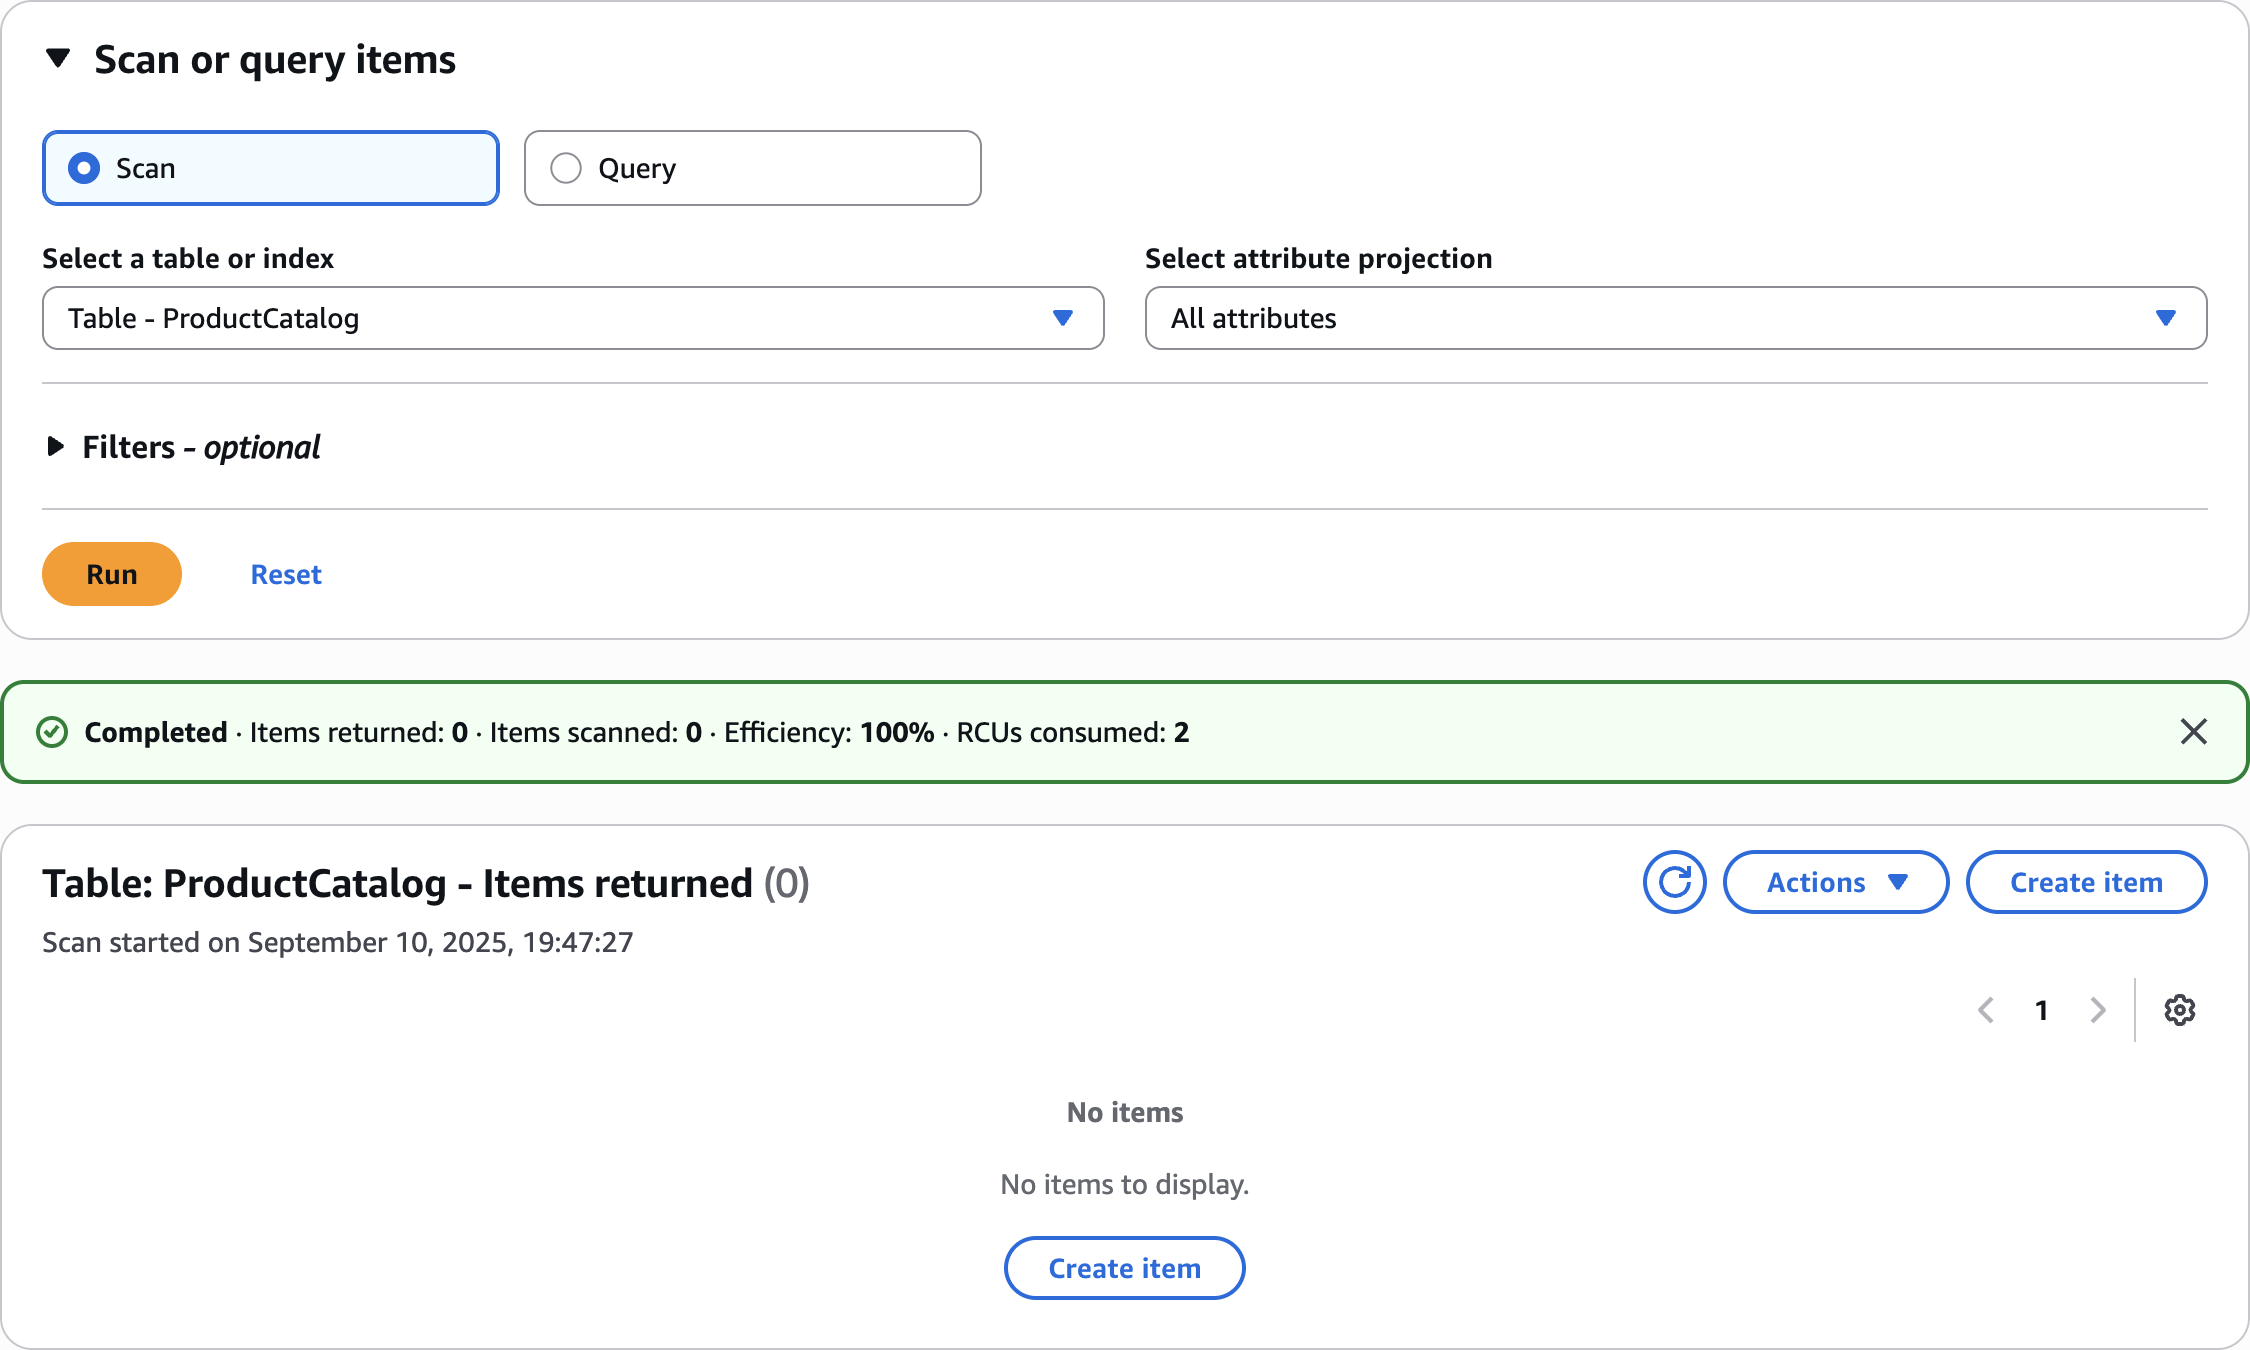Click Create item under No items
Image resolution: width=2250 pixels, height=1350 pixels.
pos(1124,1268)
